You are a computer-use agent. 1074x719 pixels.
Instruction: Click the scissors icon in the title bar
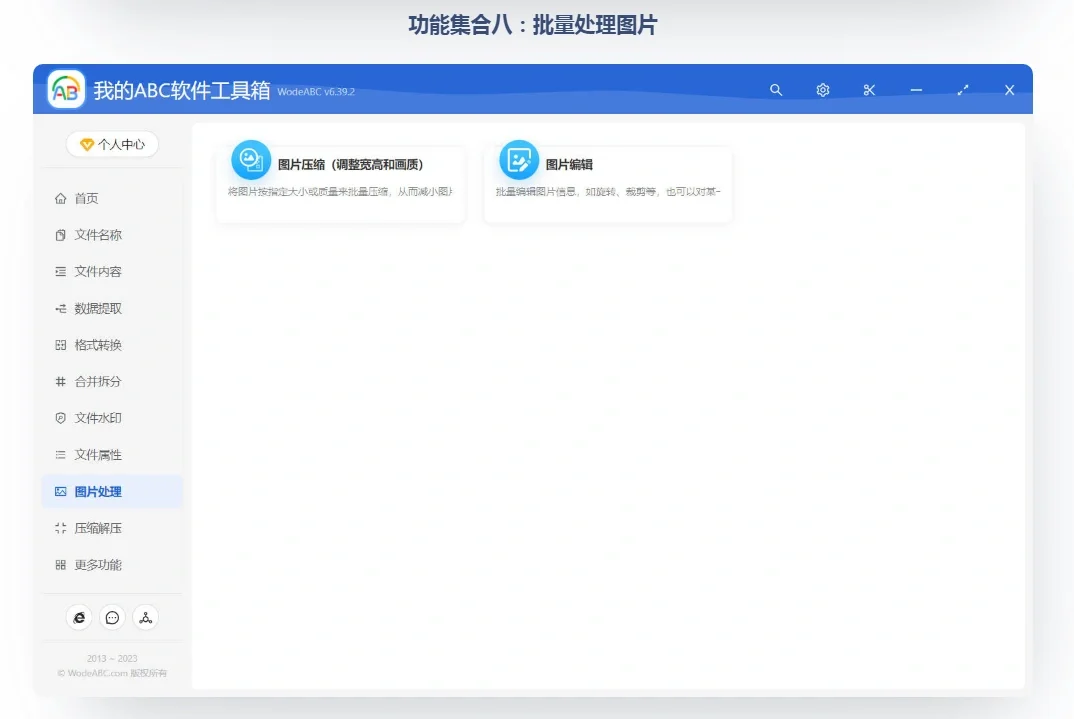coord(869,90)
